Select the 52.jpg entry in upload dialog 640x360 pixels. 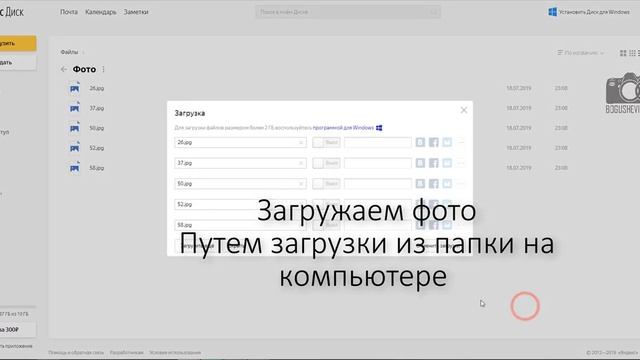[240, 204]
